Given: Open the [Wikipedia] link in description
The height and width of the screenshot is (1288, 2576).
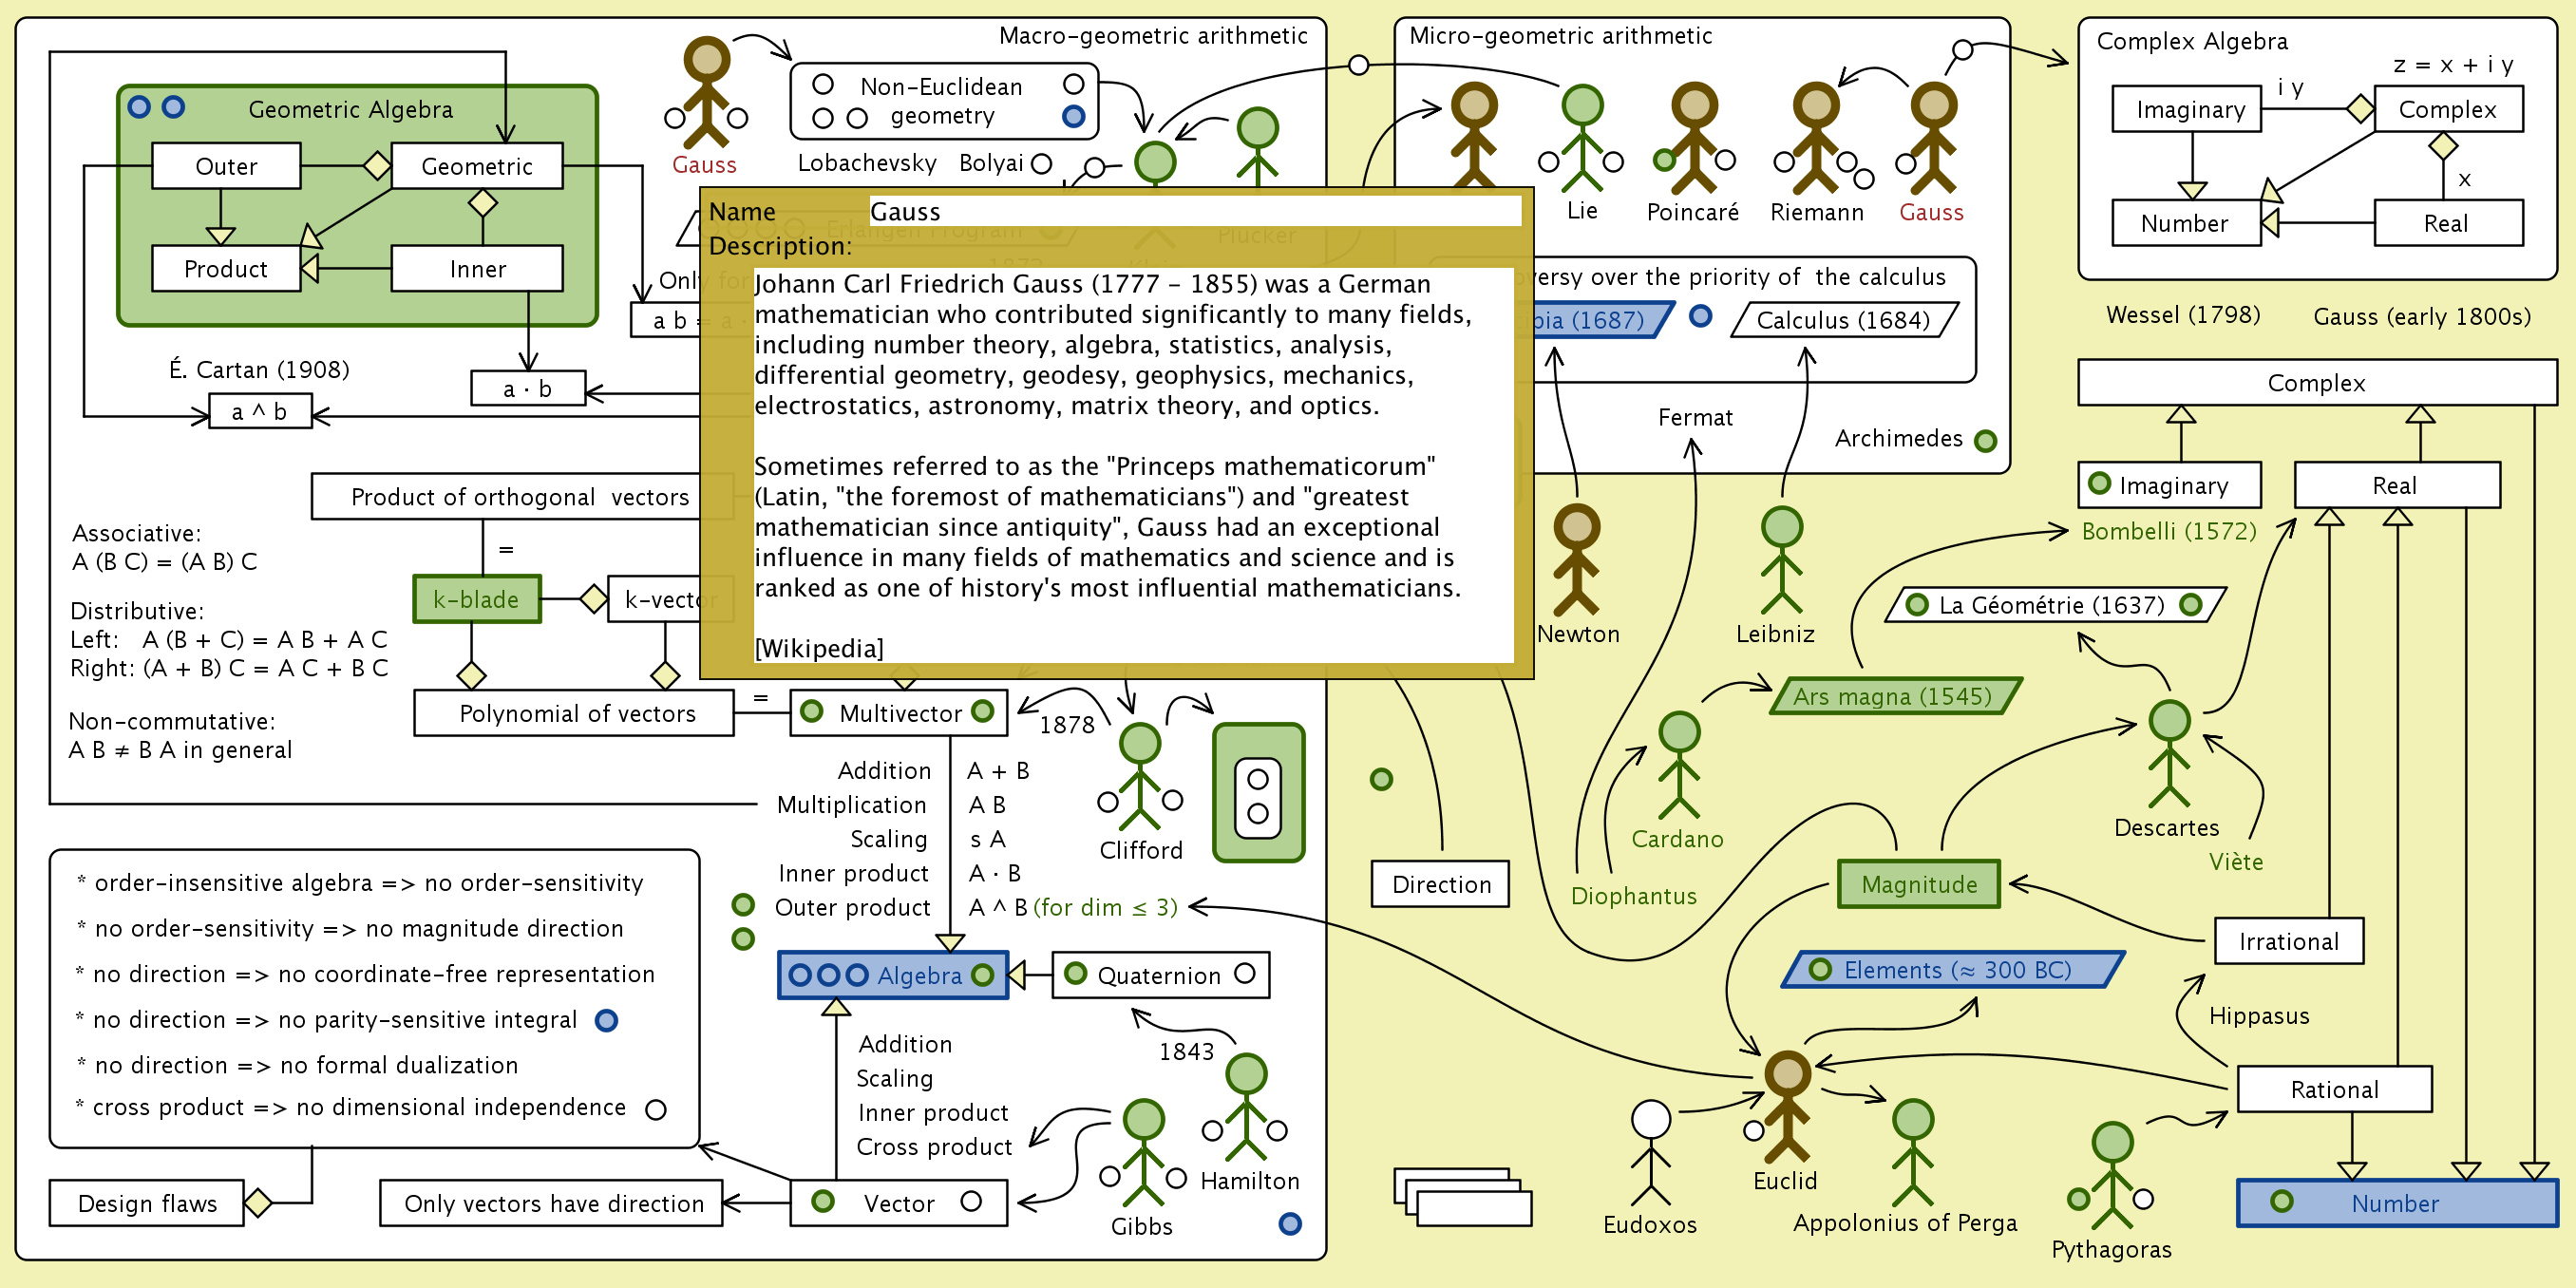Looking at the screenshot, I should click(x=818, y=648).
